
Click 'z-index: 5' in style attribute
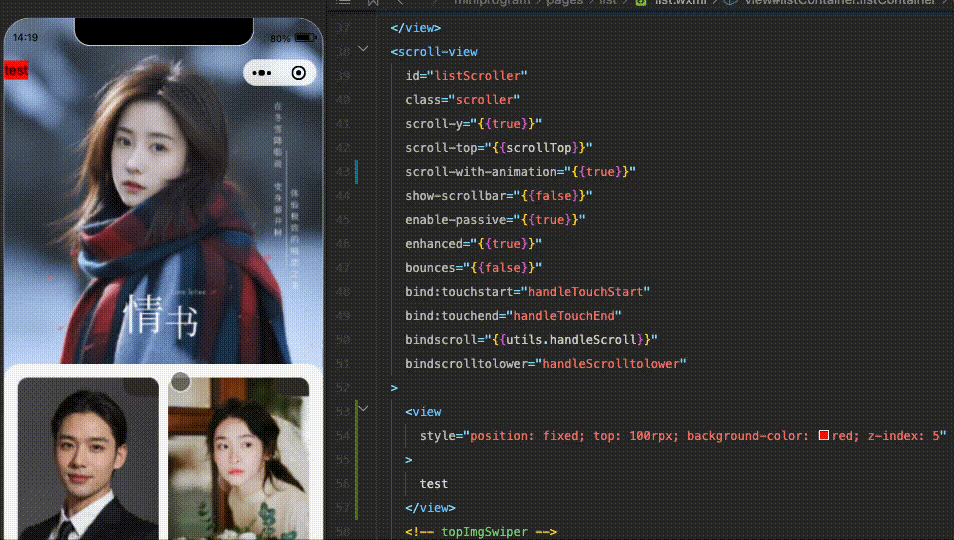[x=904, y=435]
